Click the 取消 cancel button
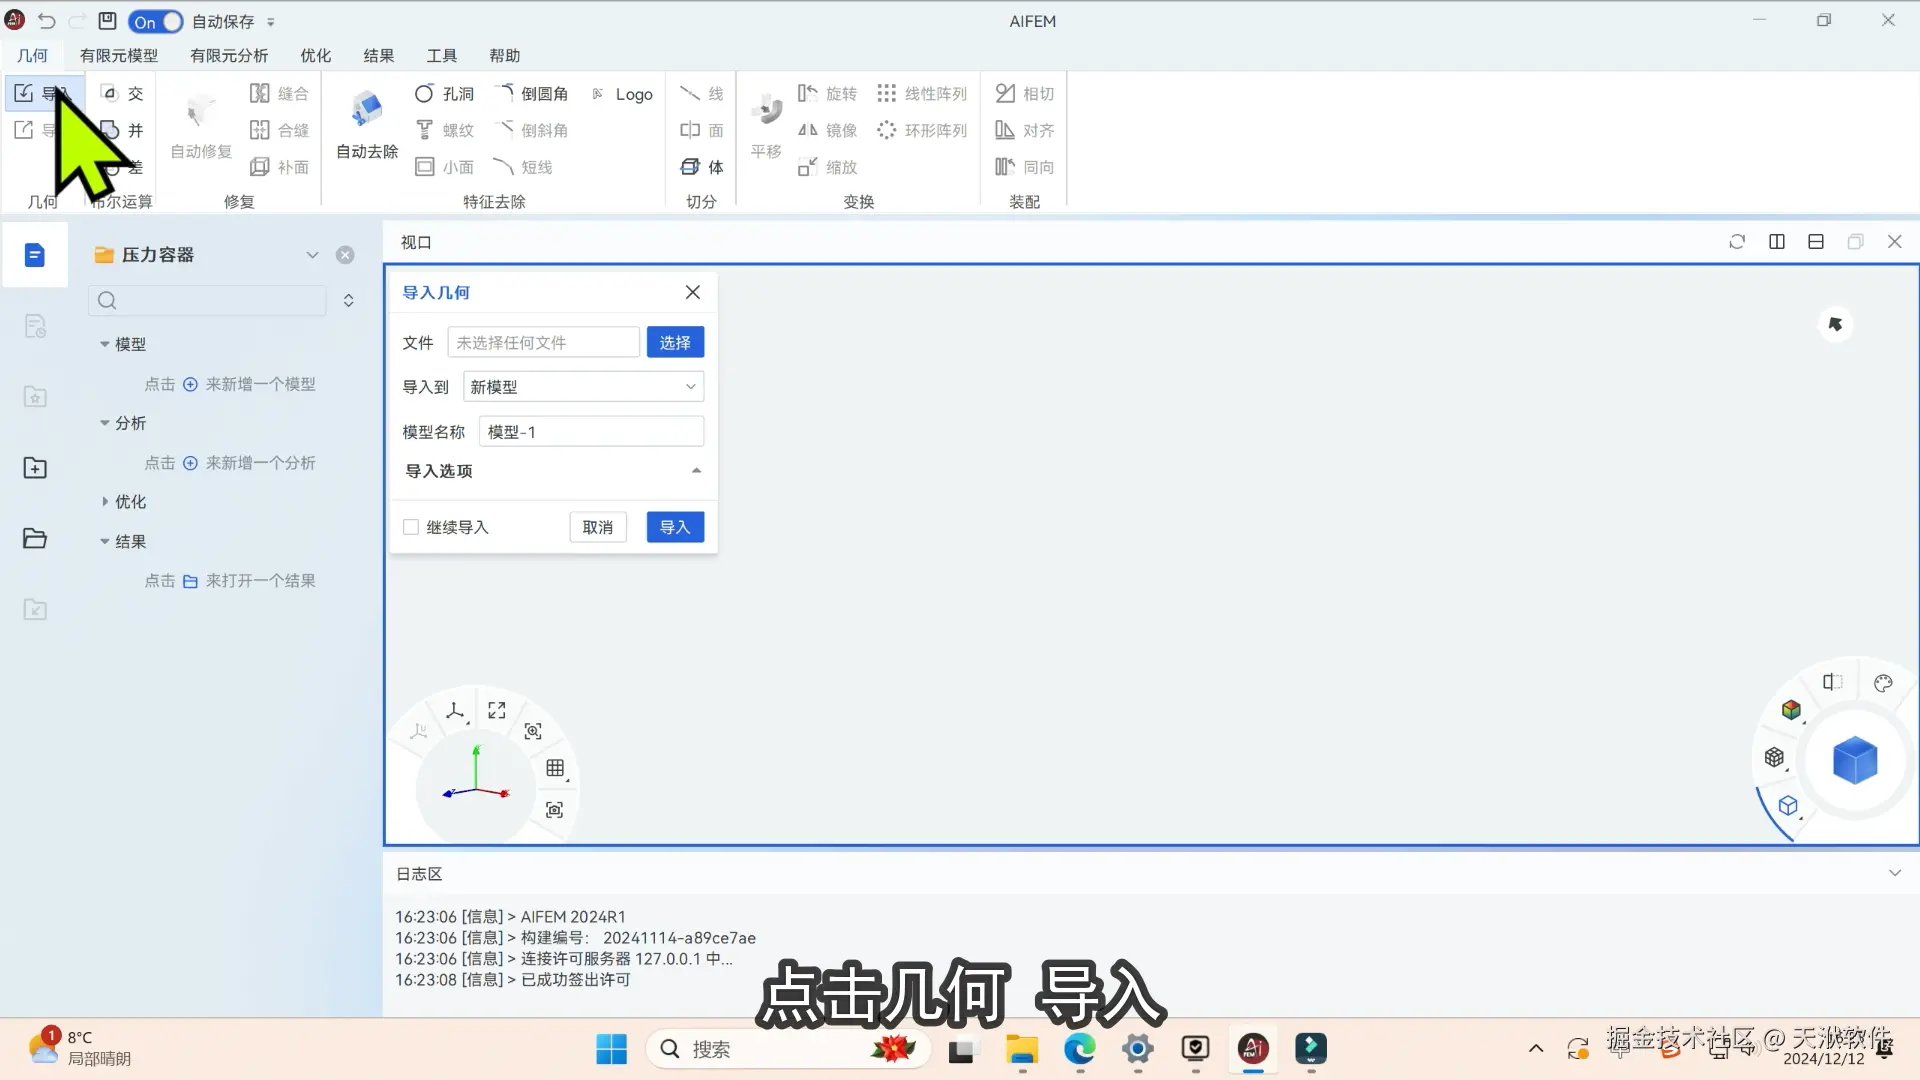Screen dimensions: 1920x1080 click(x=597, y=527)
